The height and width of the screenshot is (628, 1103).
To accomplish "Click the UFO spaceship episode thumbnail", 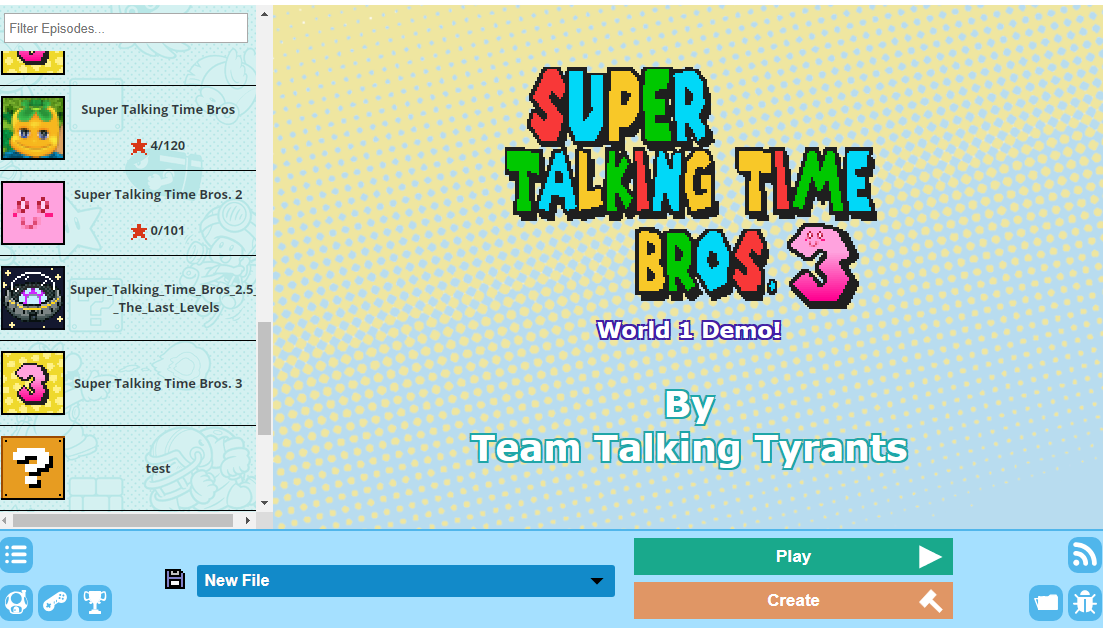I will coord(33,298).
